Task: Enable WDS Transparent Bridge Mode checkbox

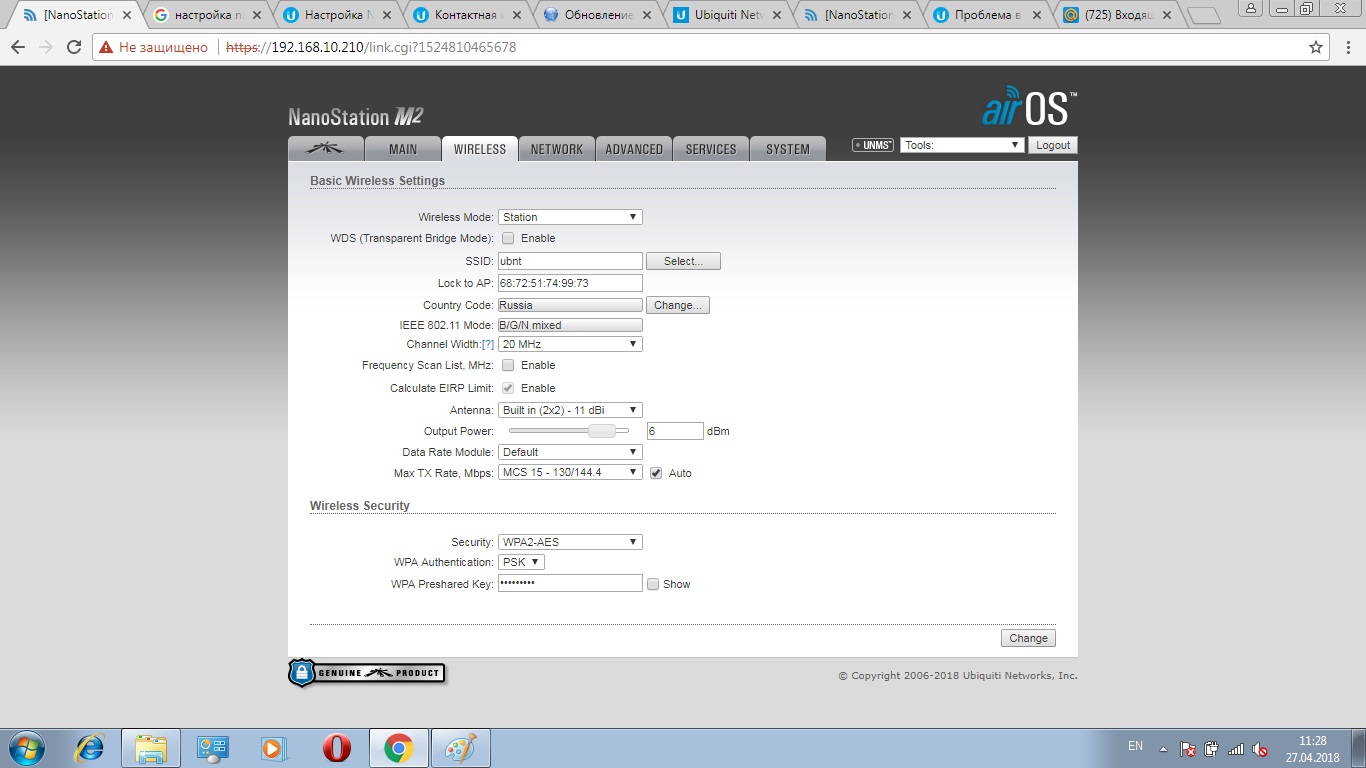Action: pos(508,238)
